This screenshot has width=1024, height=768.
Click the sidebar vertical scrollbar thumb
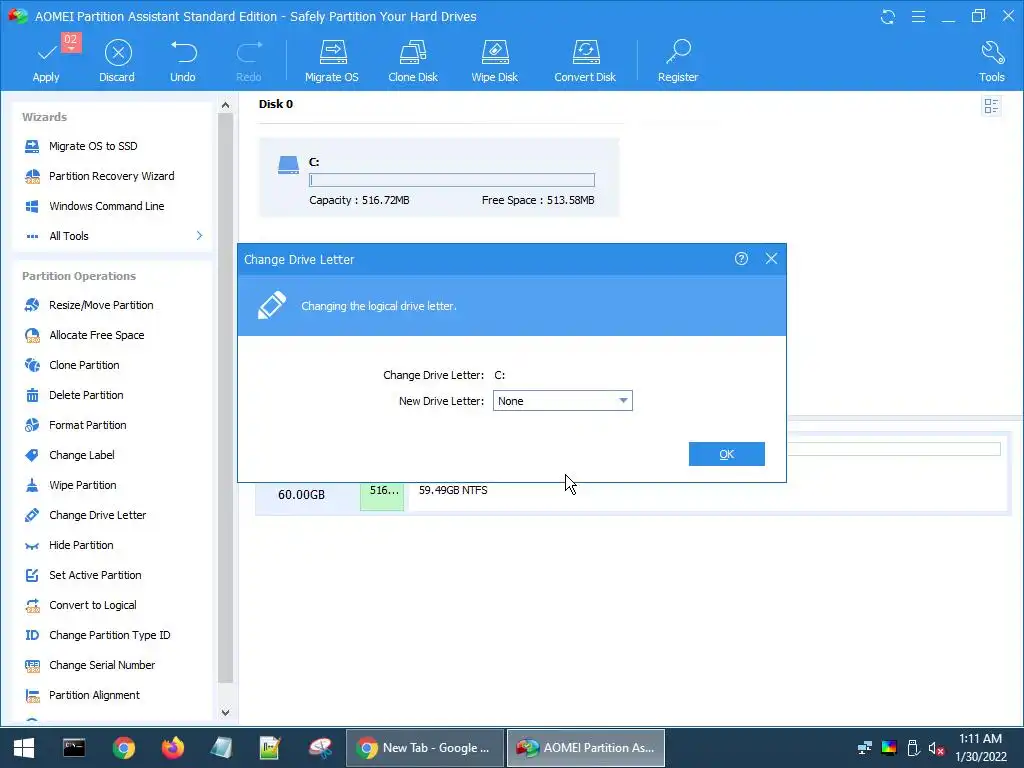click(x=225, y=398)
